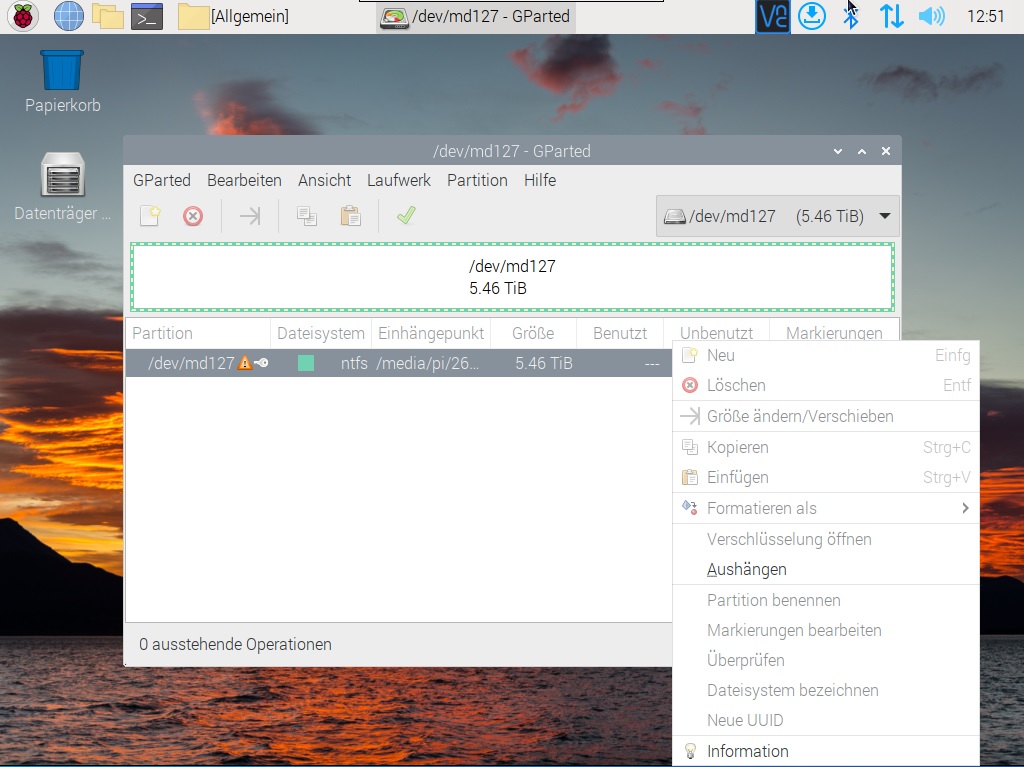
Task: Sort by the Größe column header
Action: click(x=533, y=333)
